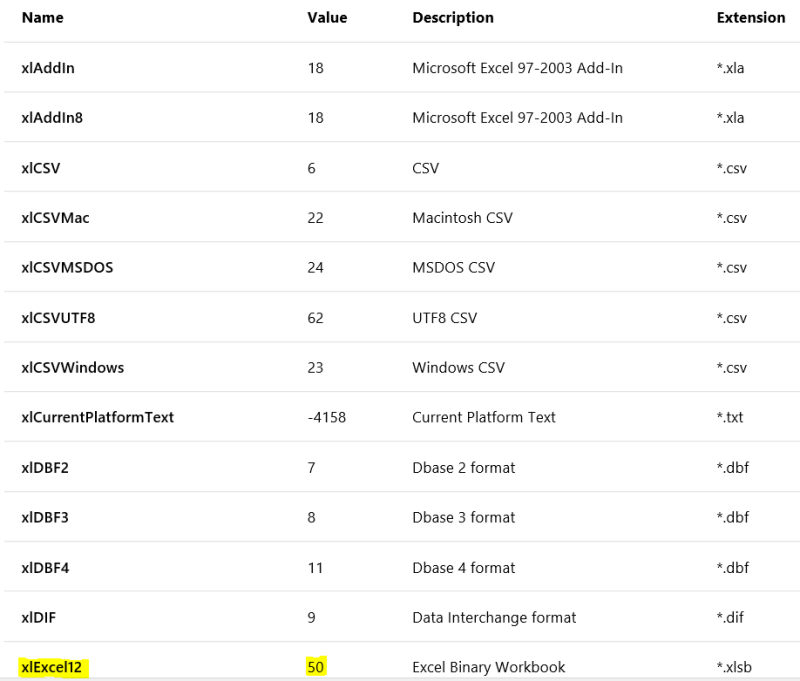Select the Windows CSV description text
Viewport: 800px width, 681px height.
click(x=458, y=368)
